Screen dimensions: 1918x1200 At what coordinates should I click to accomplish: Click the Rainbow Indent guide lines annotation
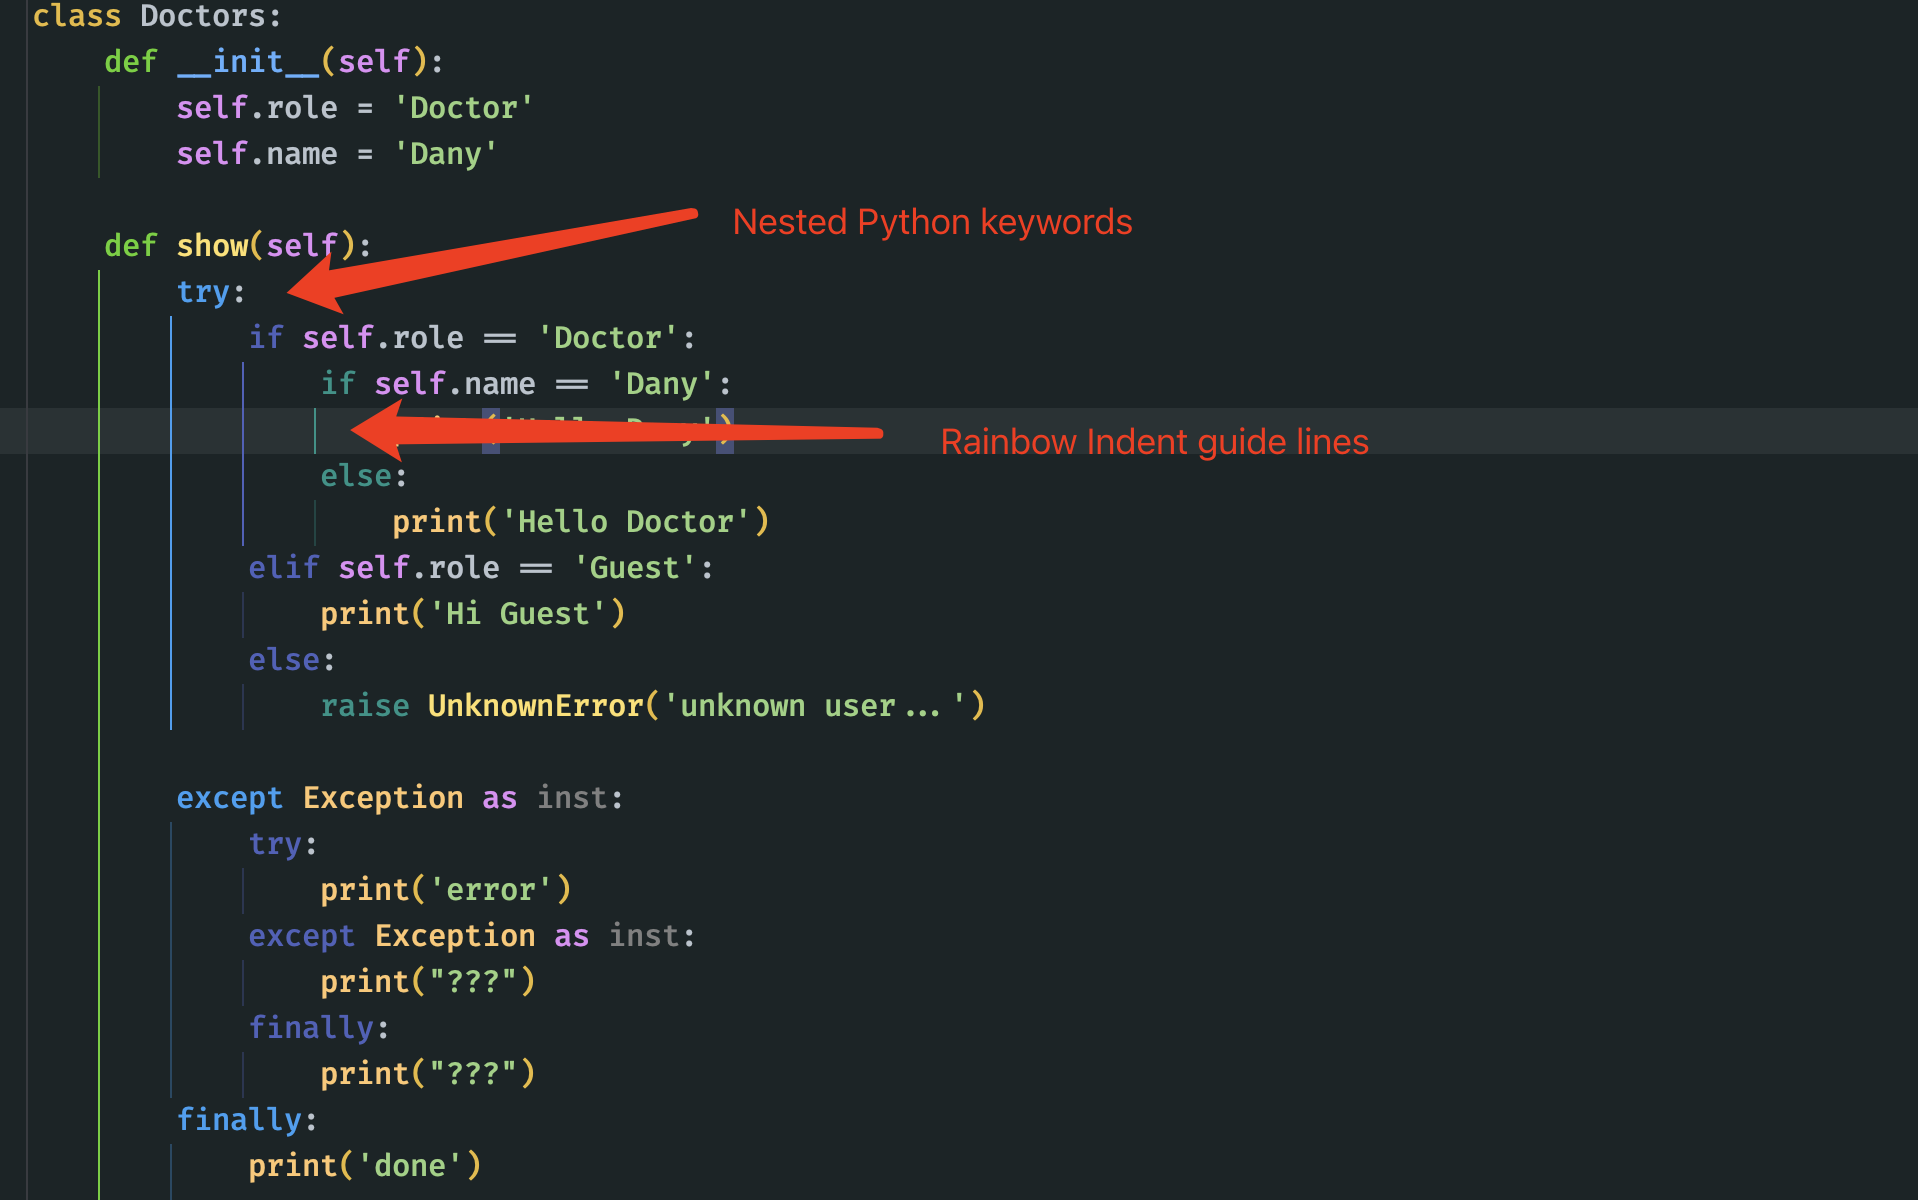pyautogui.click(x=1154, y=441)
